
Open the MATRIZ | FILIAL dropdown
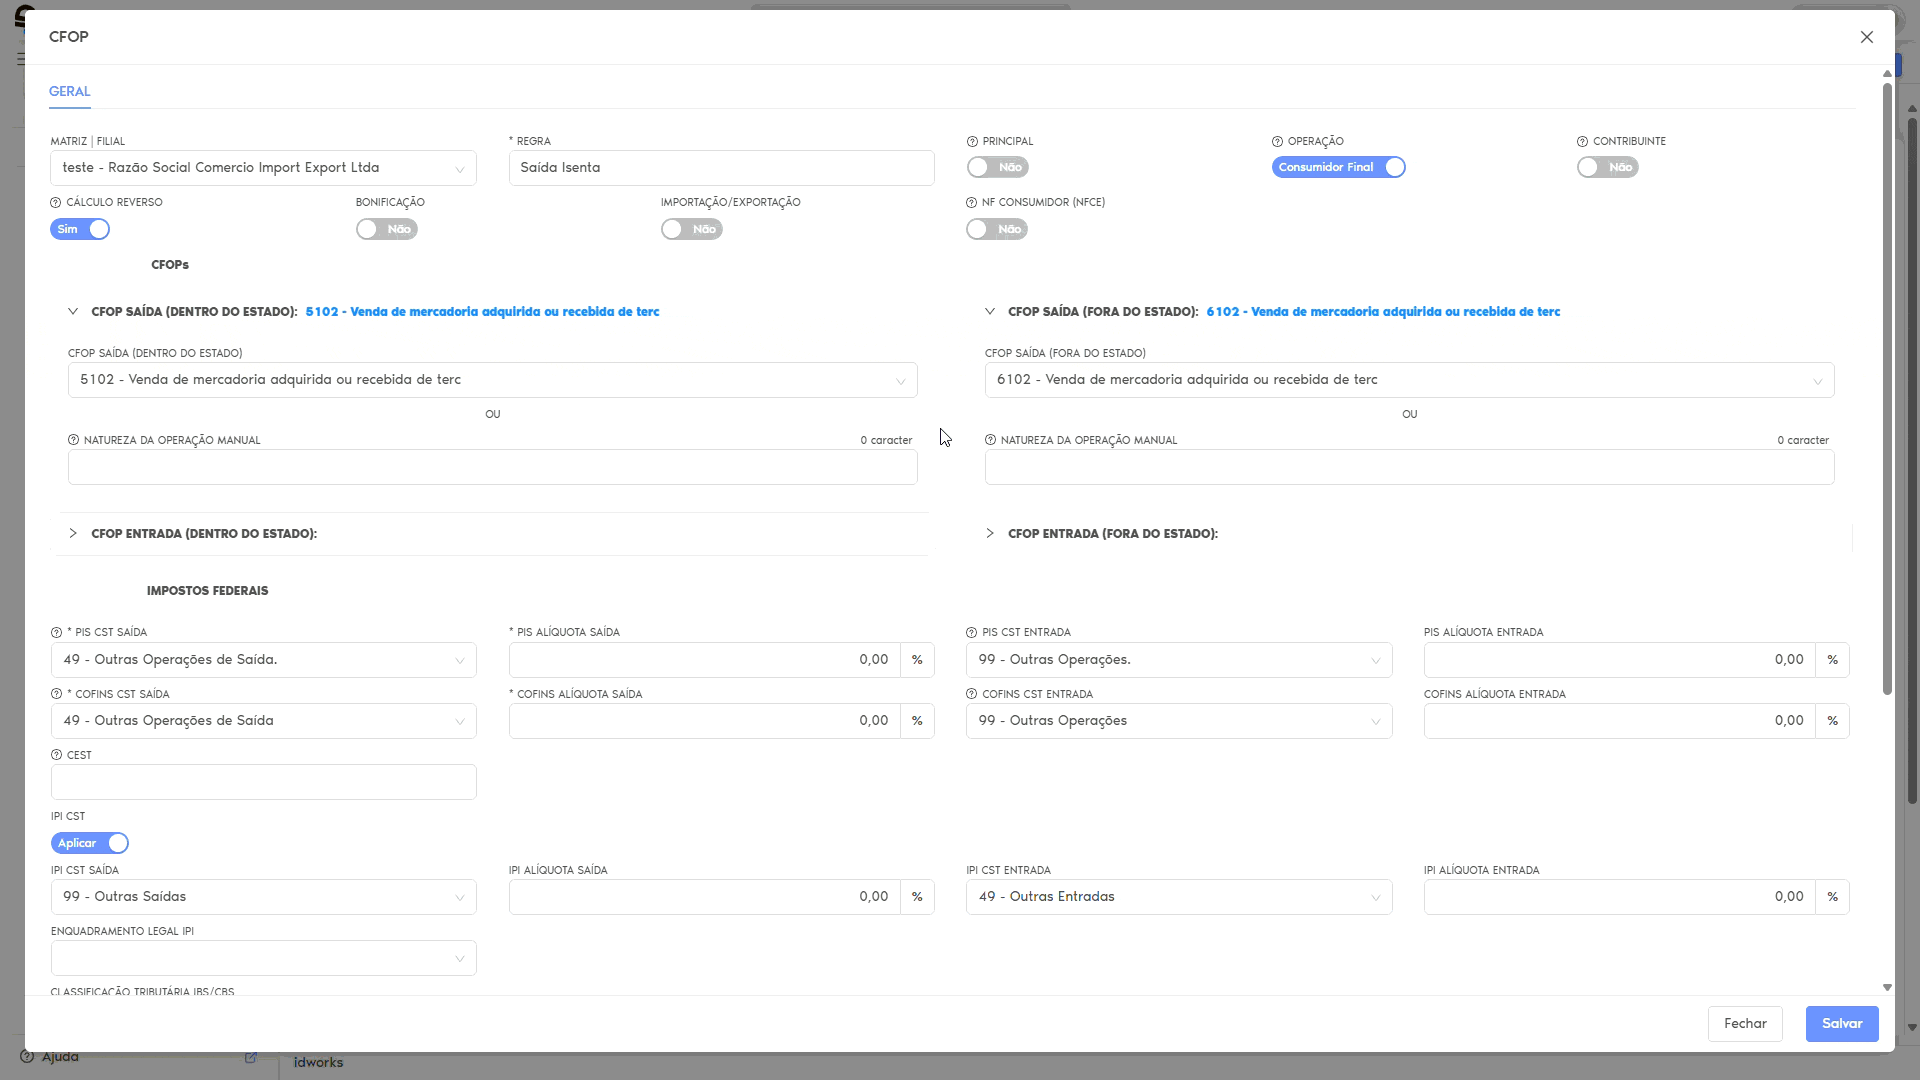[263, 168]
